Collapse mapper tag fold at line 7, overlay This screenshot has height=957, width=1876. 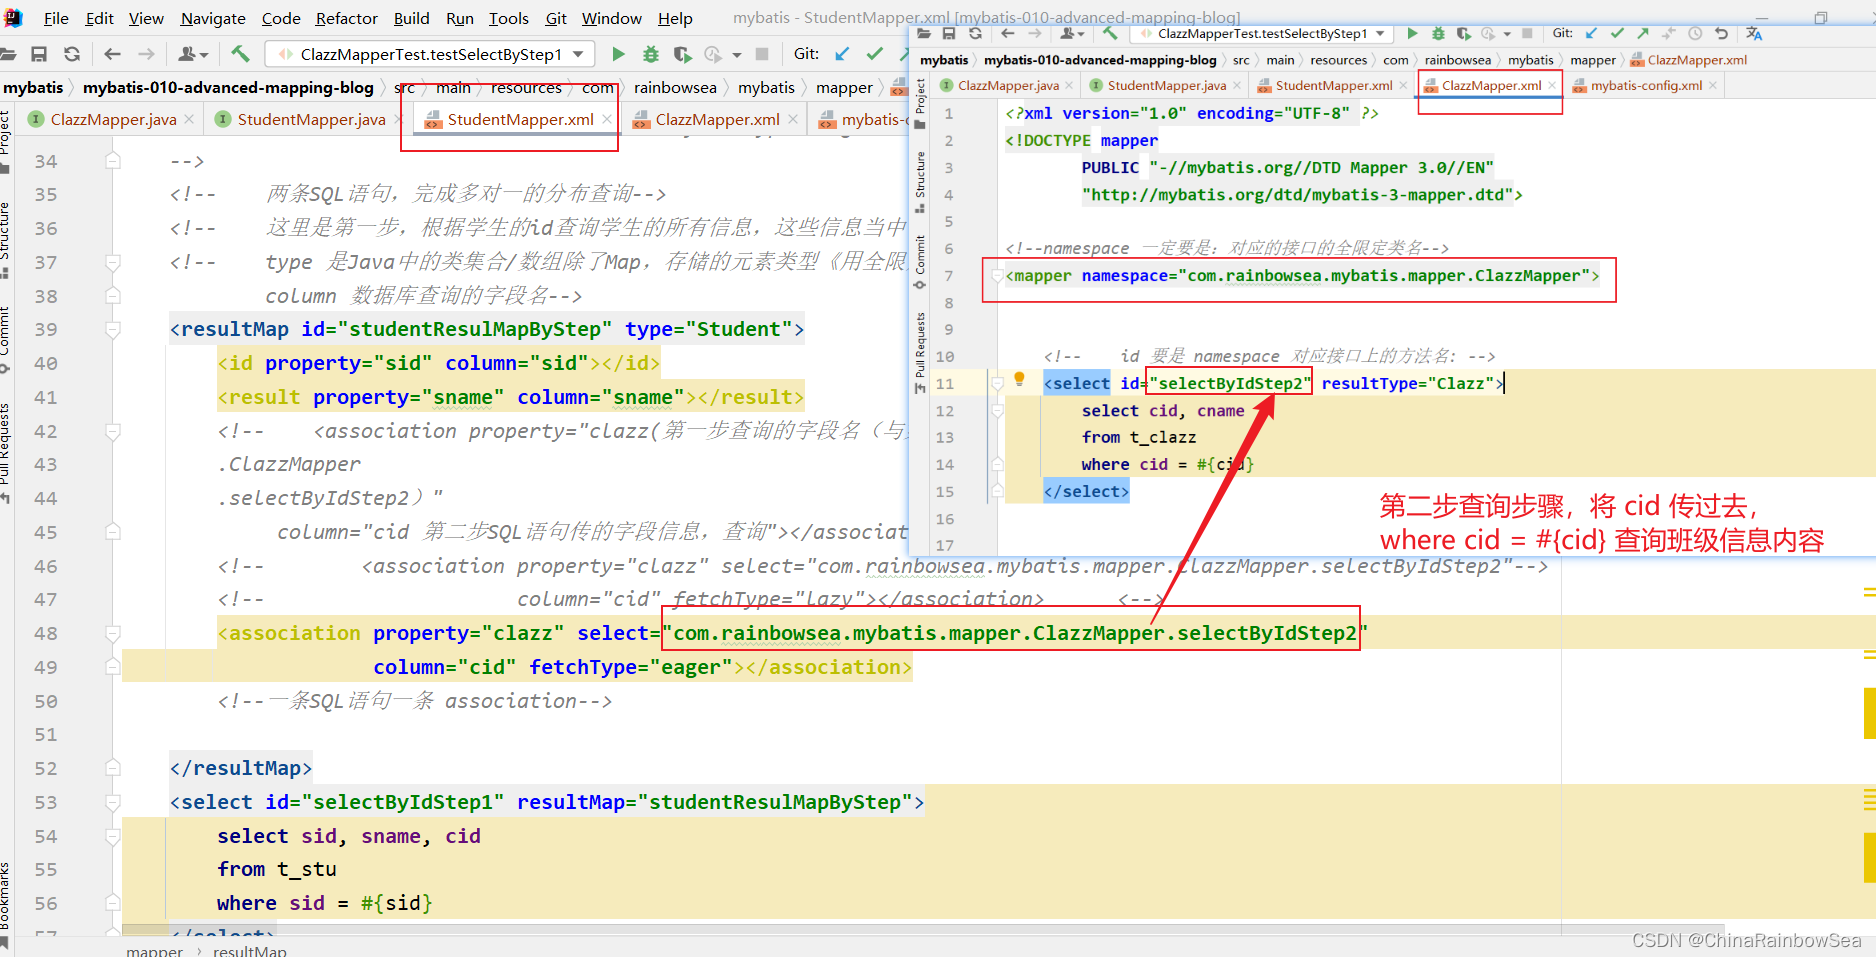[x=997, y=276]
